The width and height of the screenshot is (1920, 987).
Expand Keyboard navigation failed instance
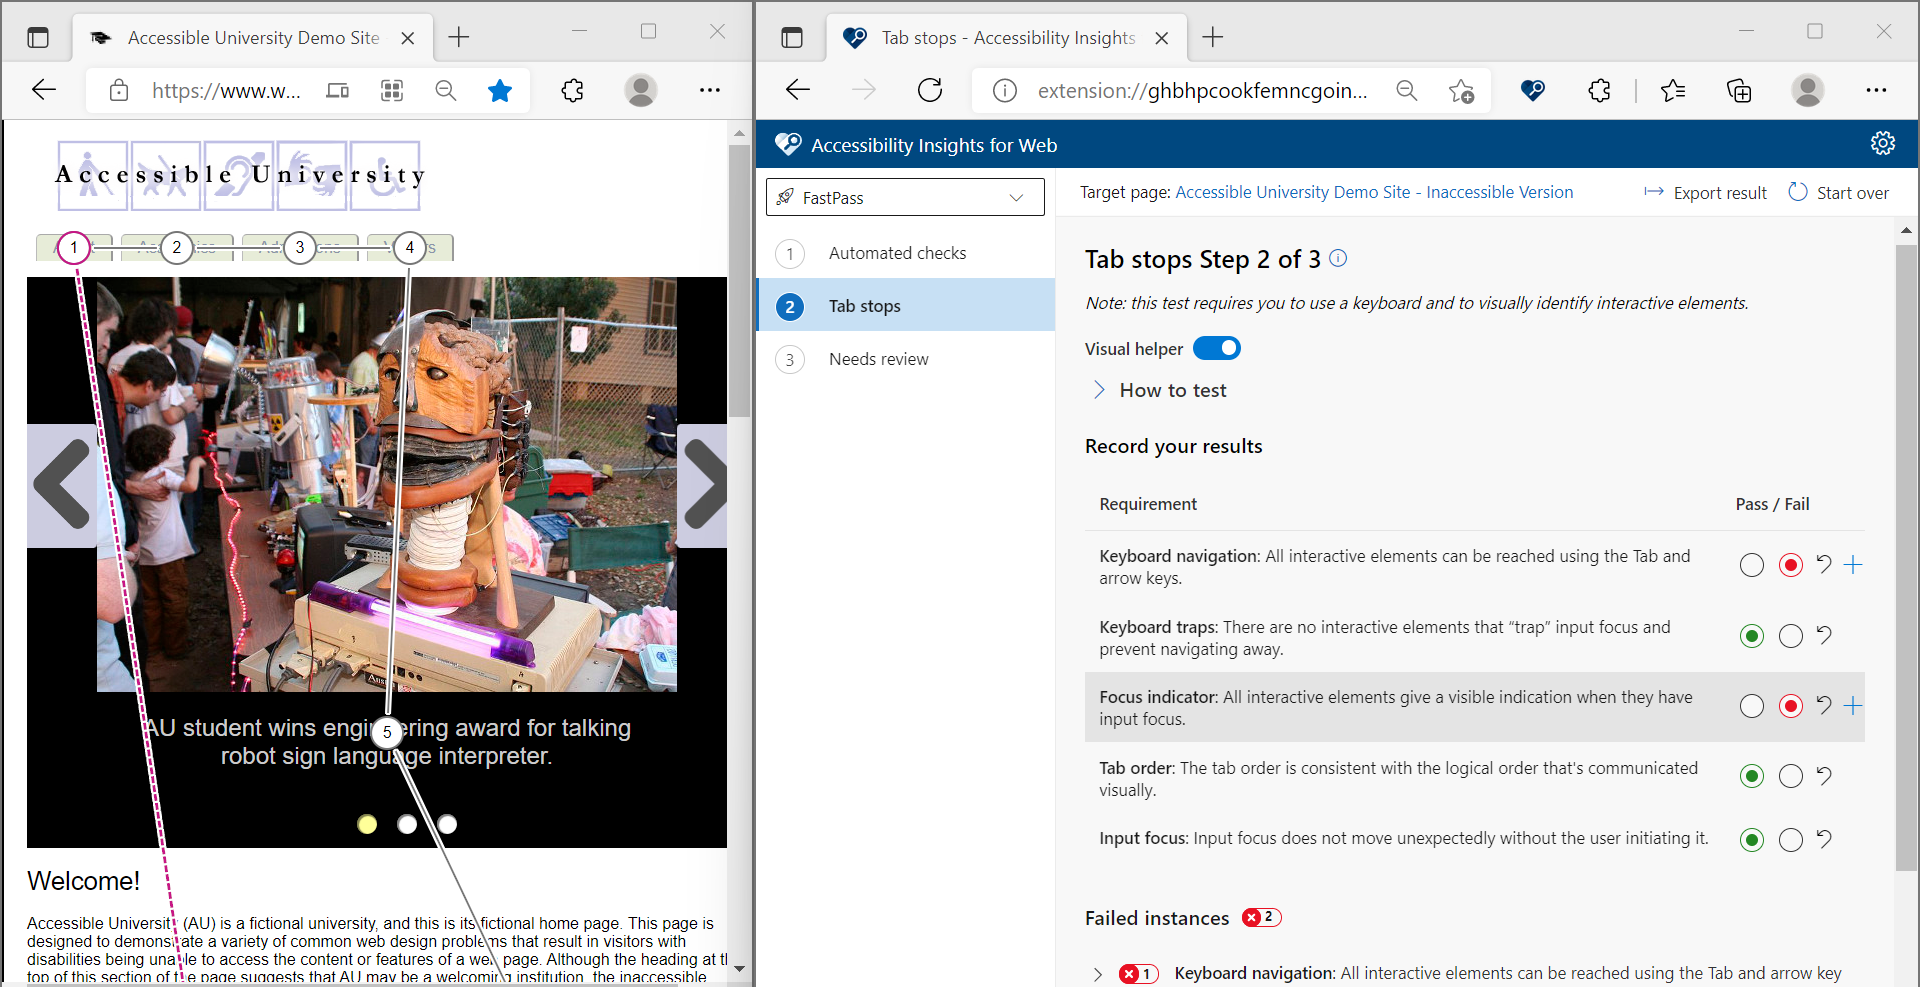[1098, 974]
